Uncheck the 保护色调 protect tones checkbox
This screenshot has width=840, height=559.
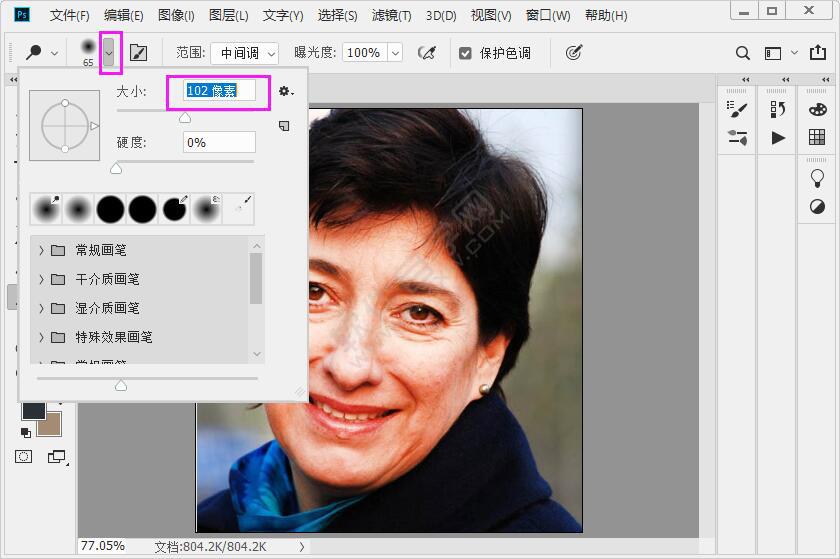pyautogui.click(x=465, y=53)
